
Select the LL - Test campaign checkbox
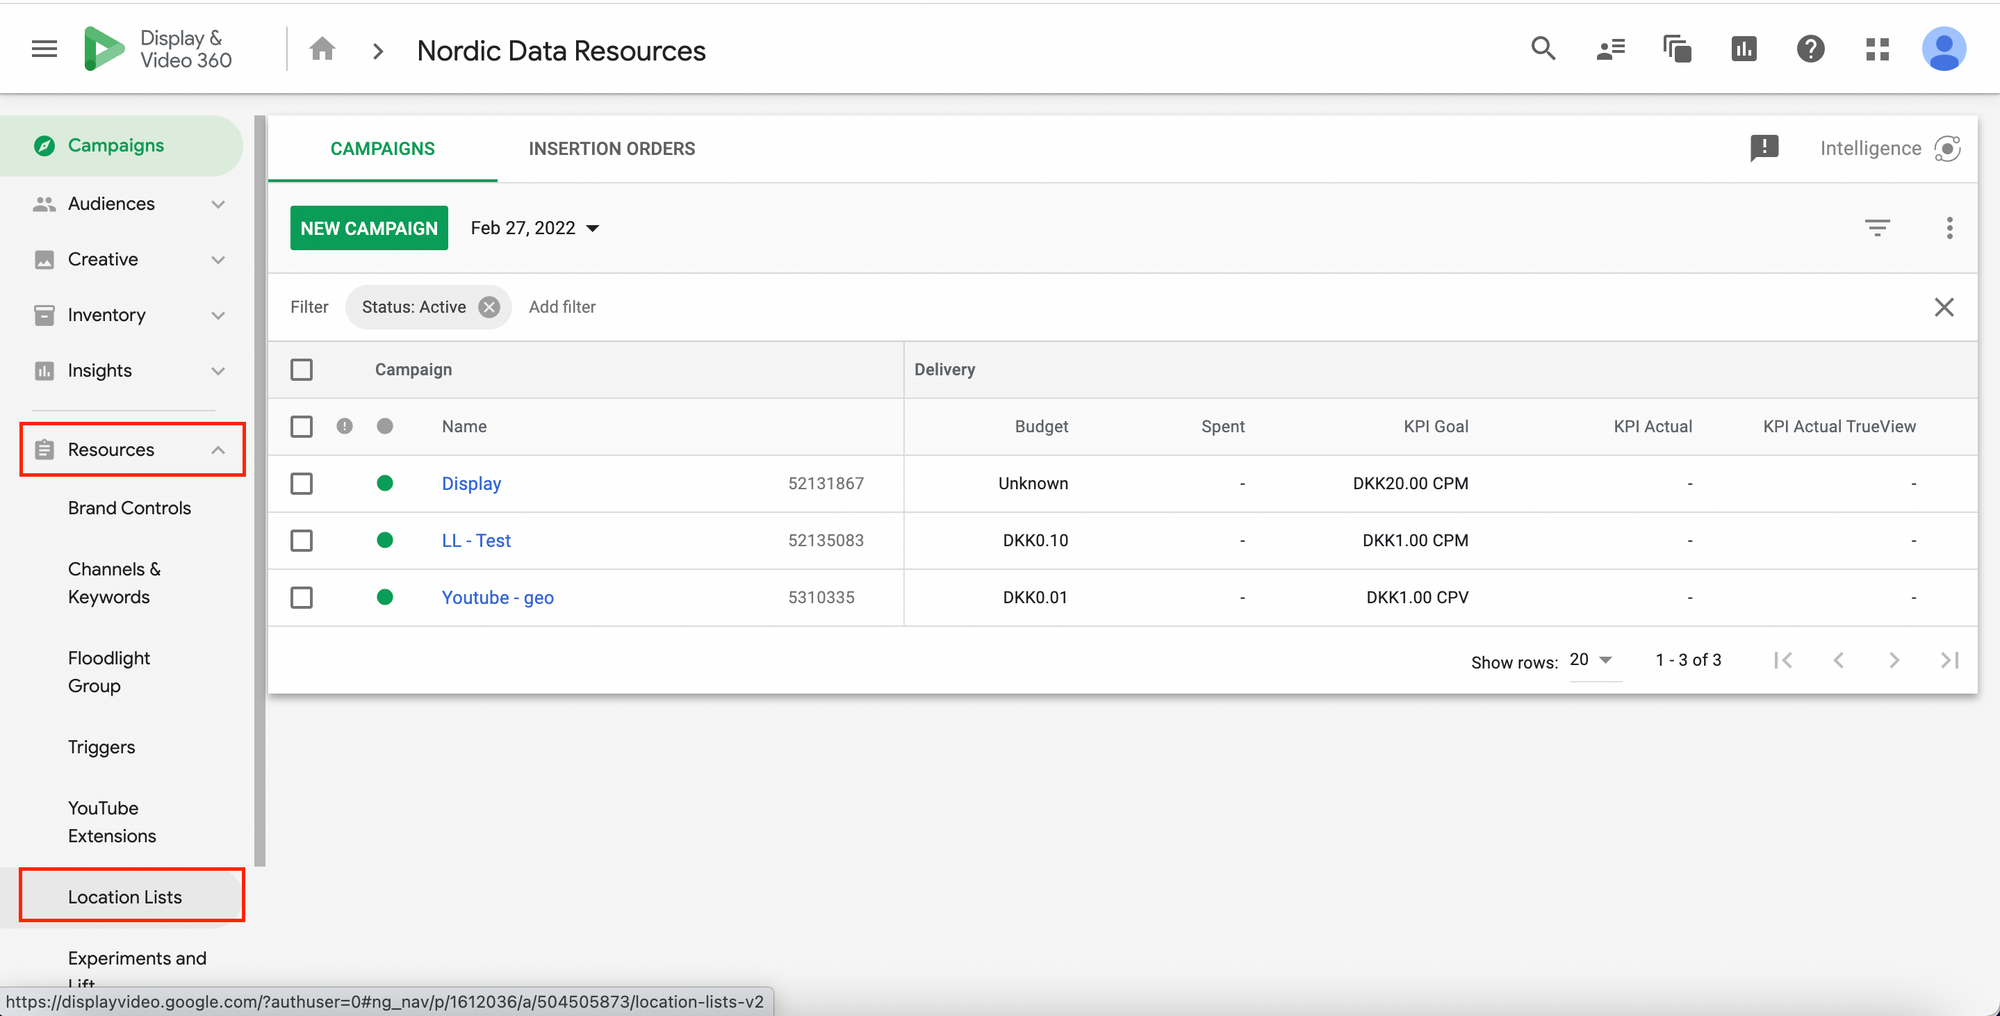(x=301, y=541)
